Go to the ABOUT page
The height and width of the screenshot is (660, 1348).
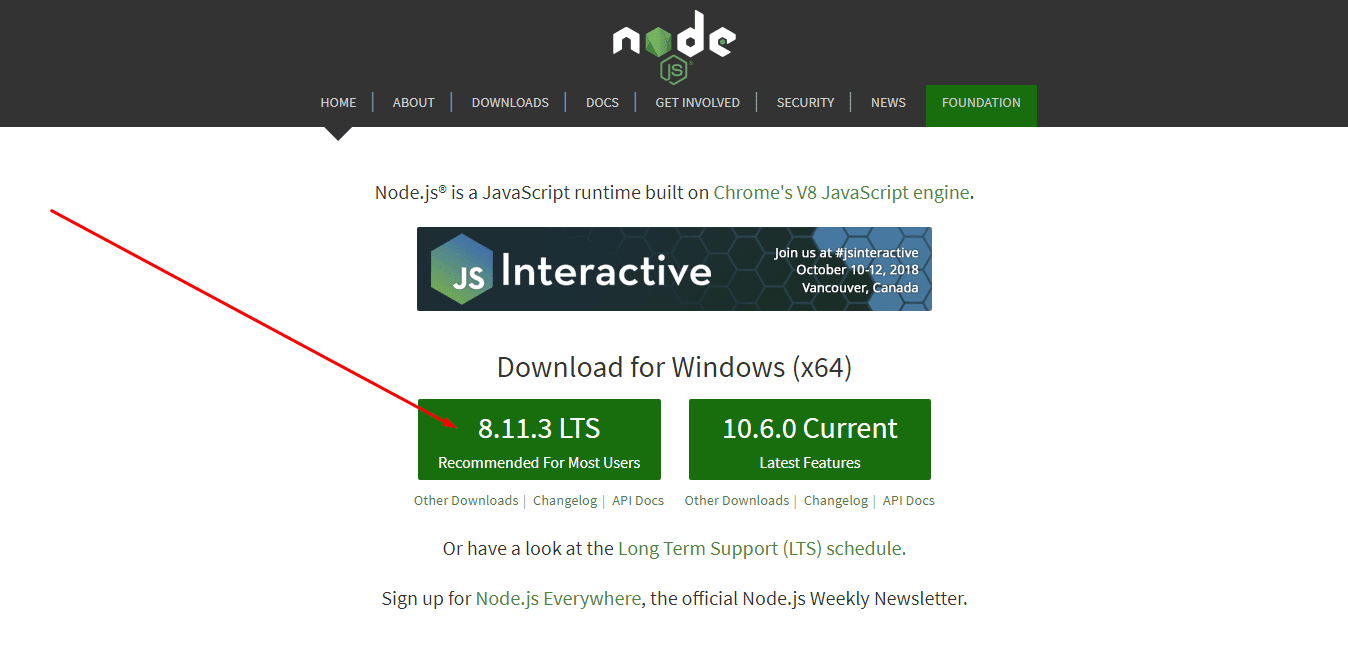pos(413,102)
